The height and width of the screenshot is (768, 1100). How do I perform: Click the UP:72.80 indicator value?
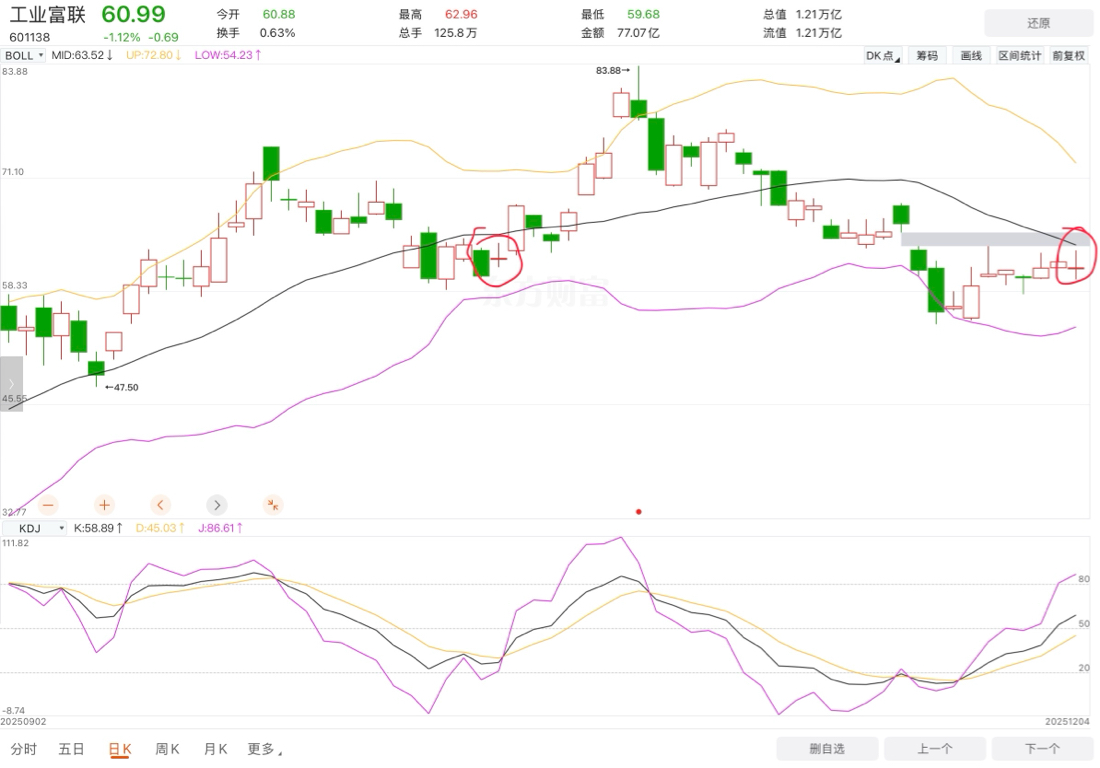point(154,55)
